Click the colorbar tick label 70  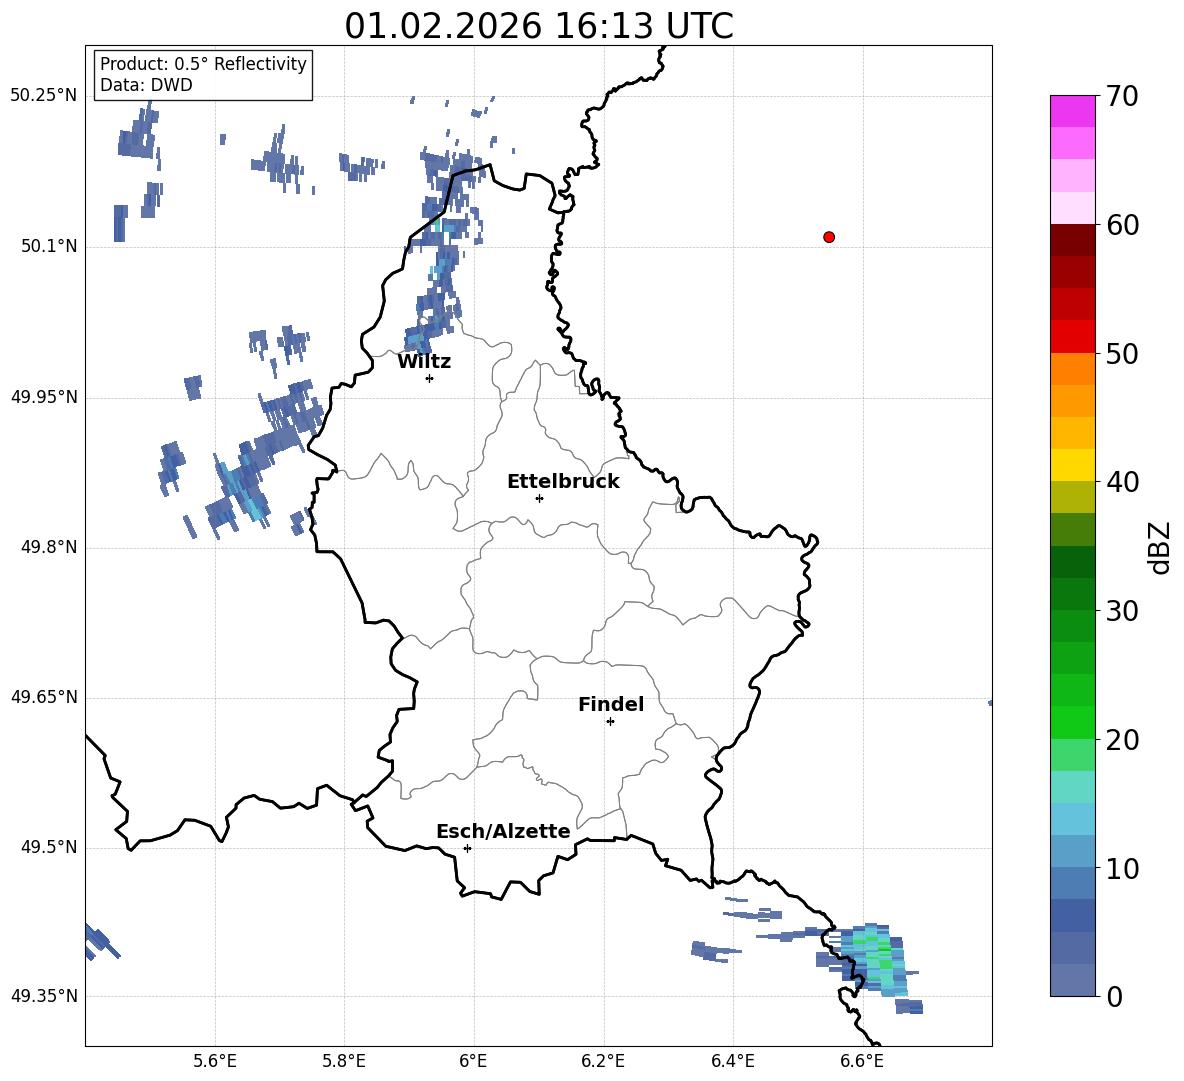pyautogui.click(x=1122, y=97)
